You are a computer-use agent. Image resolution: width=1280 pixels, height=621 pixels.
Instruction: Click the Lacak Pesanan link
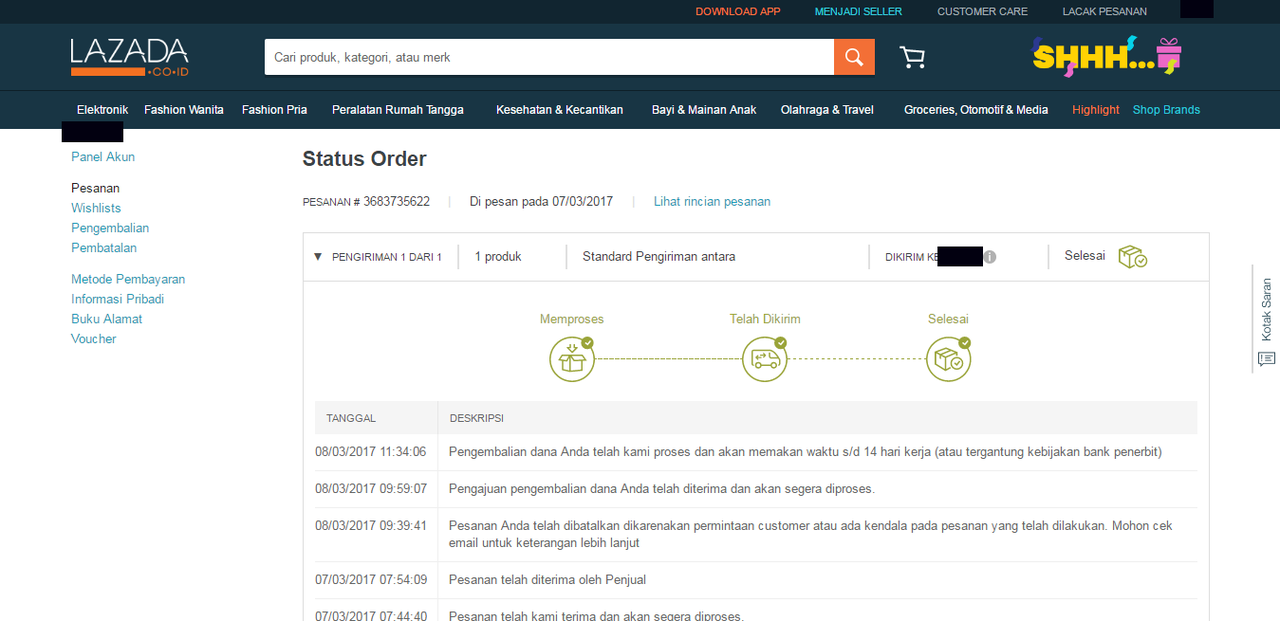click(x=1104, y=12)
